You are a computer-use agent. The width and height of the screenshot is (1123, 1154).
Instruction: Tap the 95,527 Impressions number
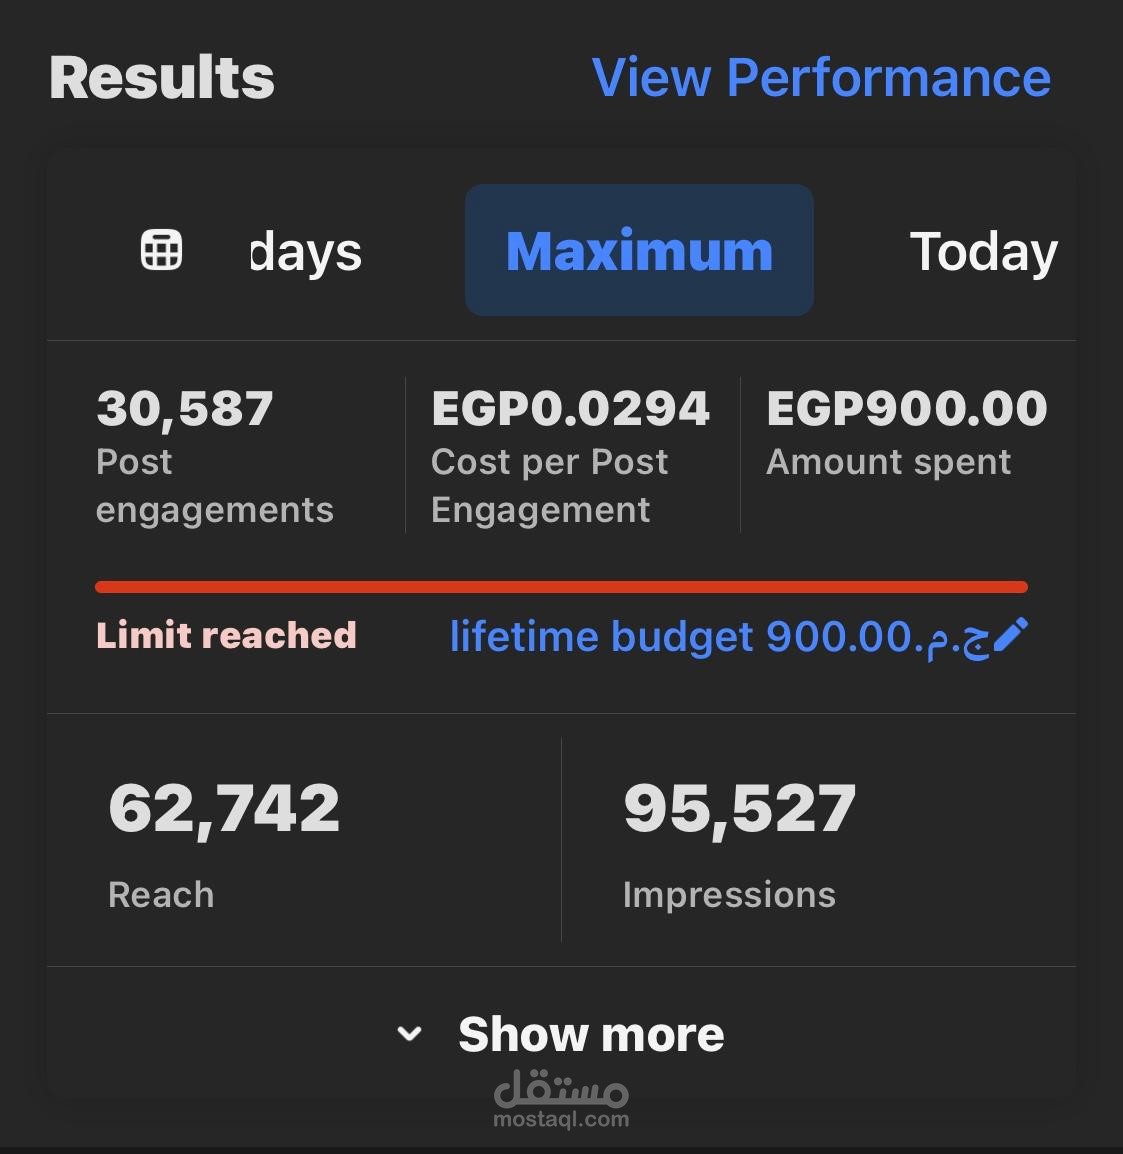(x=739, y=808)
